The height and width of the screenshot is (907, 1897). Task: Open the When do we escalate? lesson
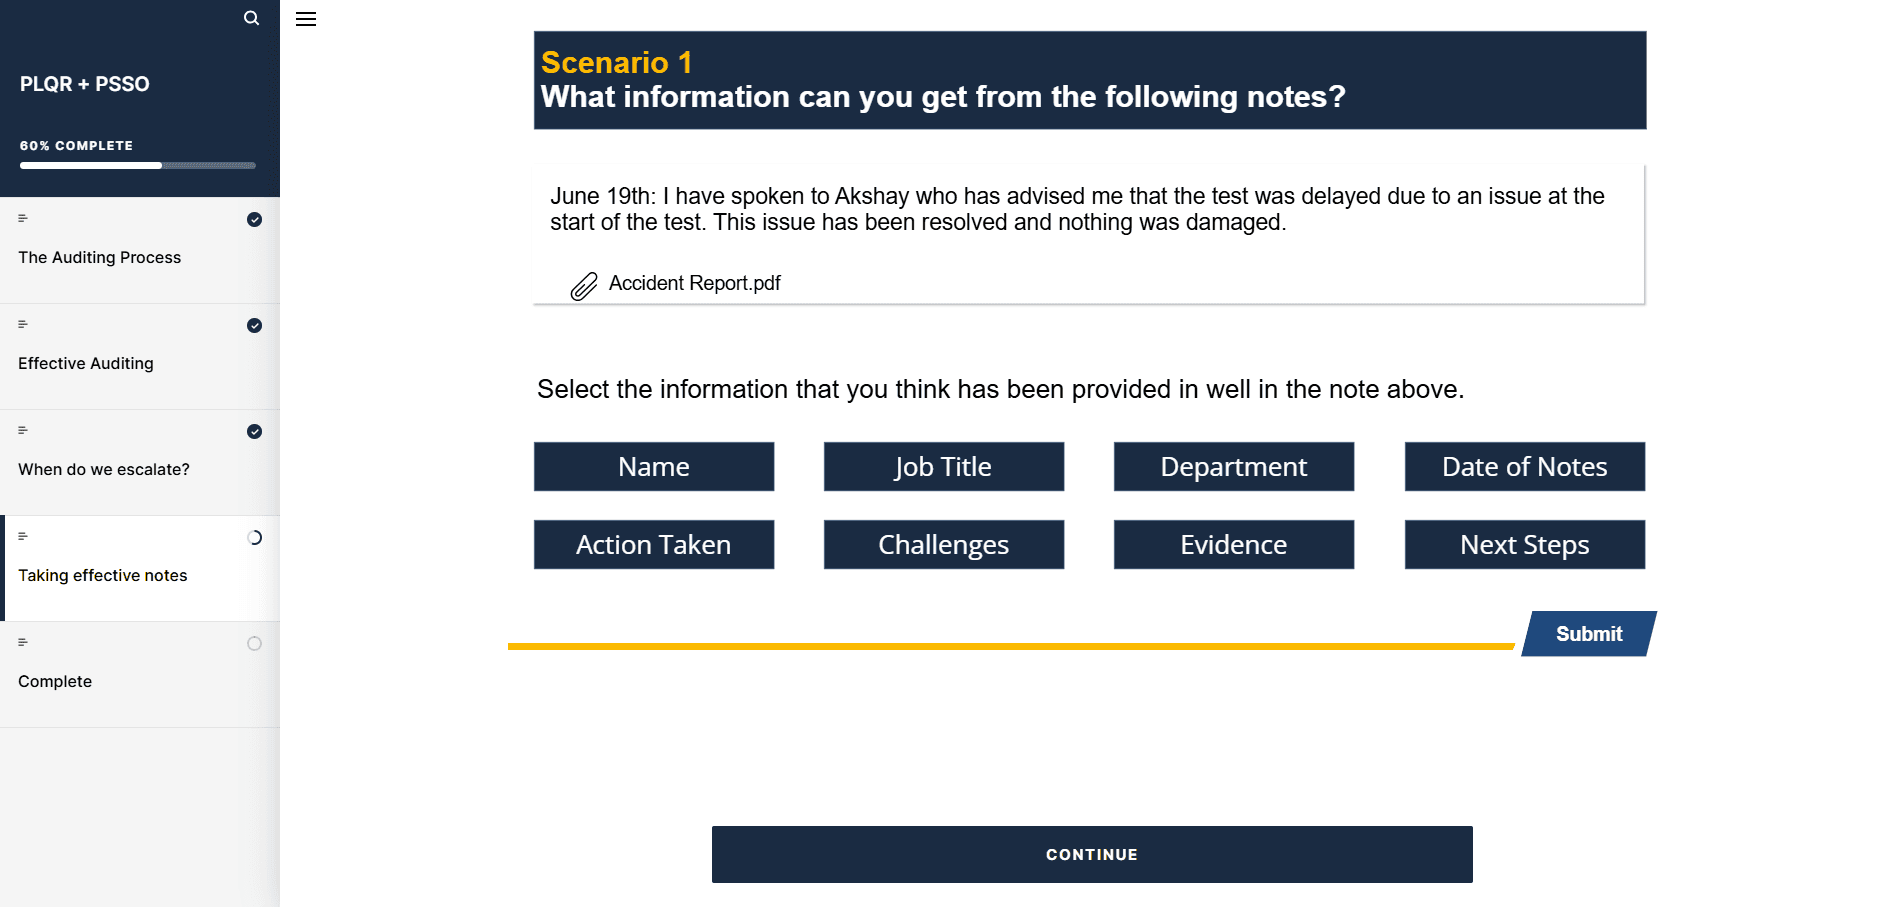(104, 469)
